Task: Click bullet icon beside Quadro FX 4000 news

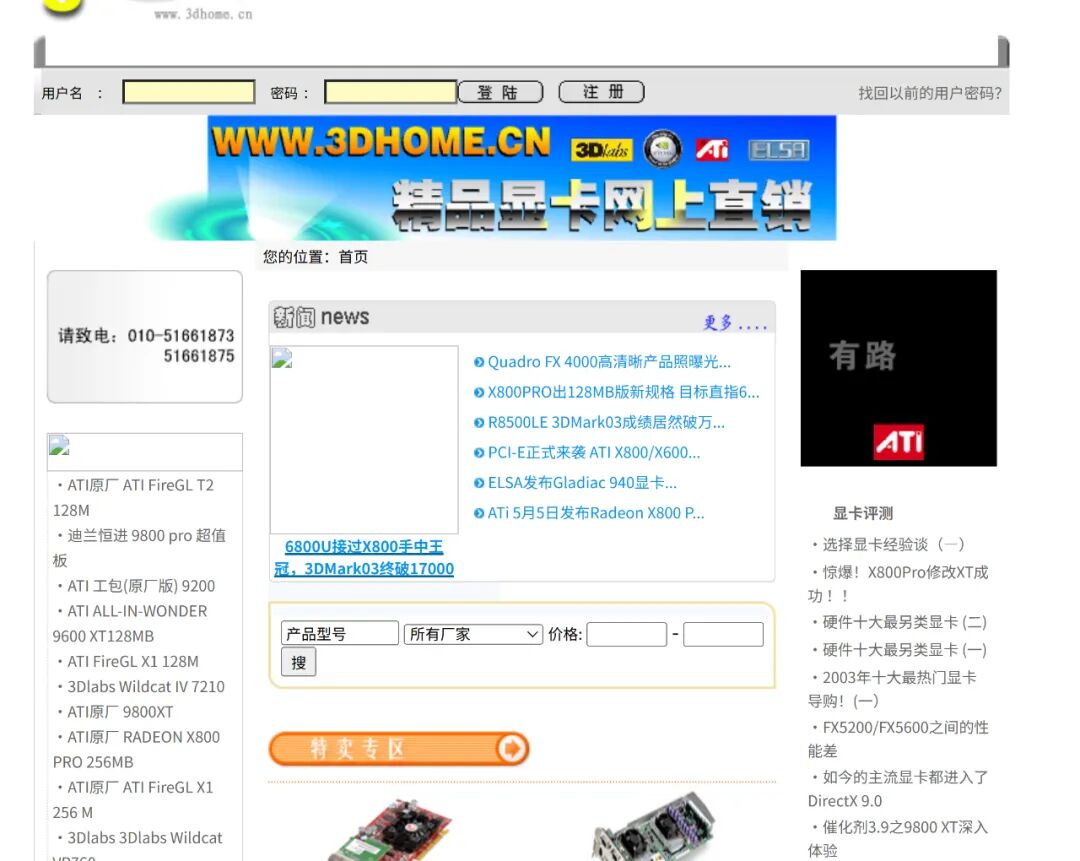Action: tap(479, 362)
